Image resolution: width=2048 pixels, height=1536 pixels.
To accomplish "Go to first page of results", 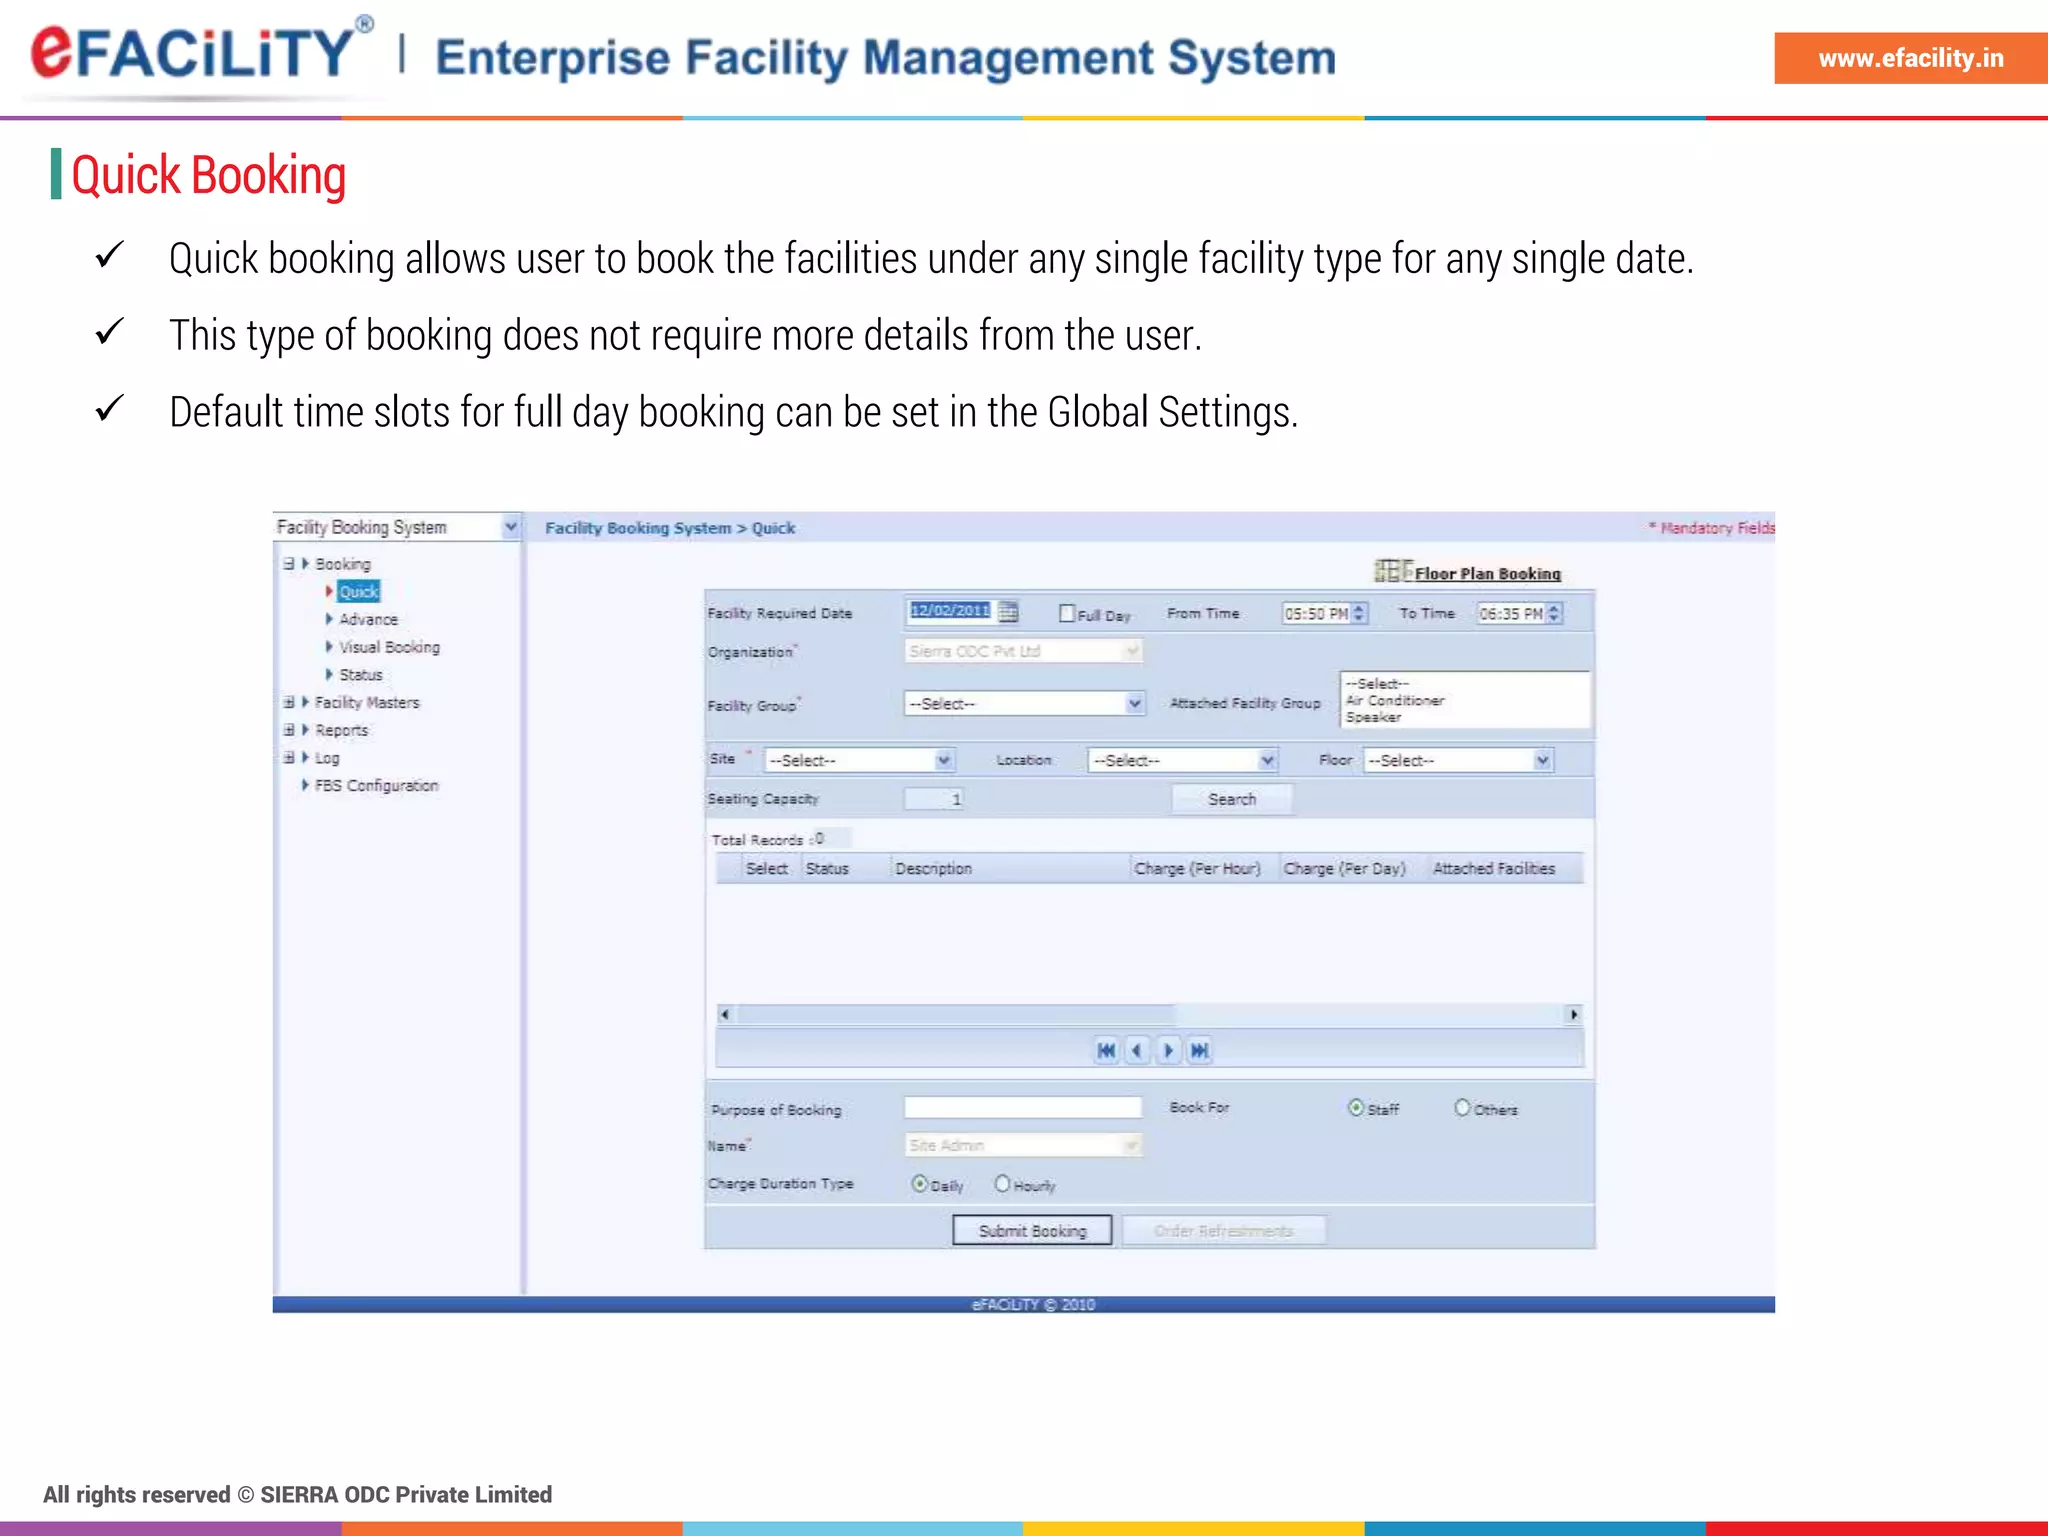I will click(1105, 1050).
